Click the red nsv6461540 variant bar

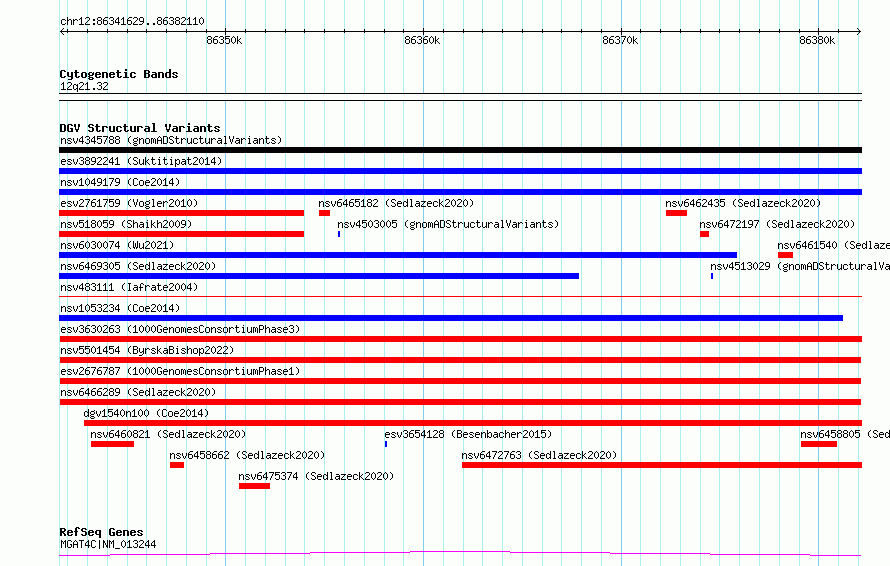pos(786,255)
